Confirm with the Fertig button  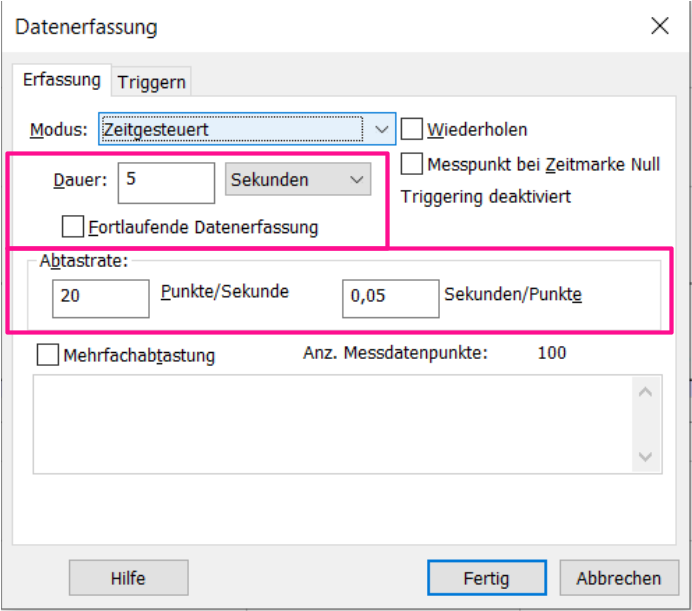(x=487, y=577)
